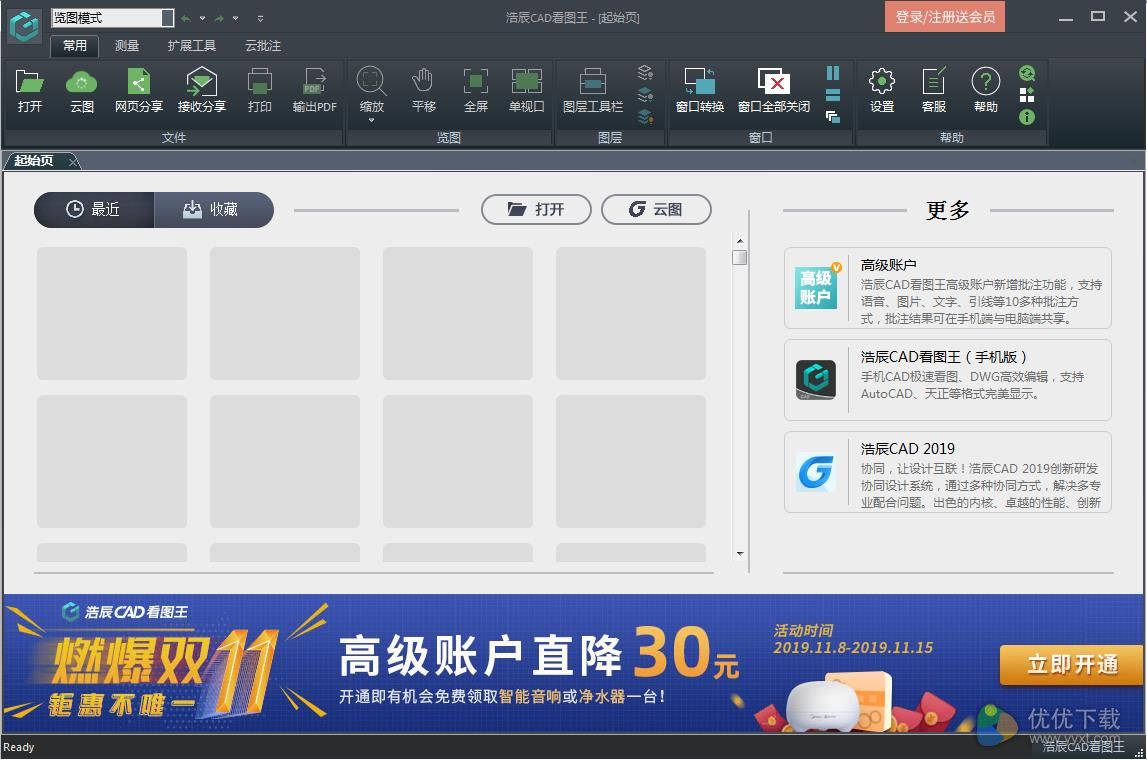Viewport: 1147px width, 760px height.
Task: Click the green info circle icon
Action: click(x=1027, y=117)
